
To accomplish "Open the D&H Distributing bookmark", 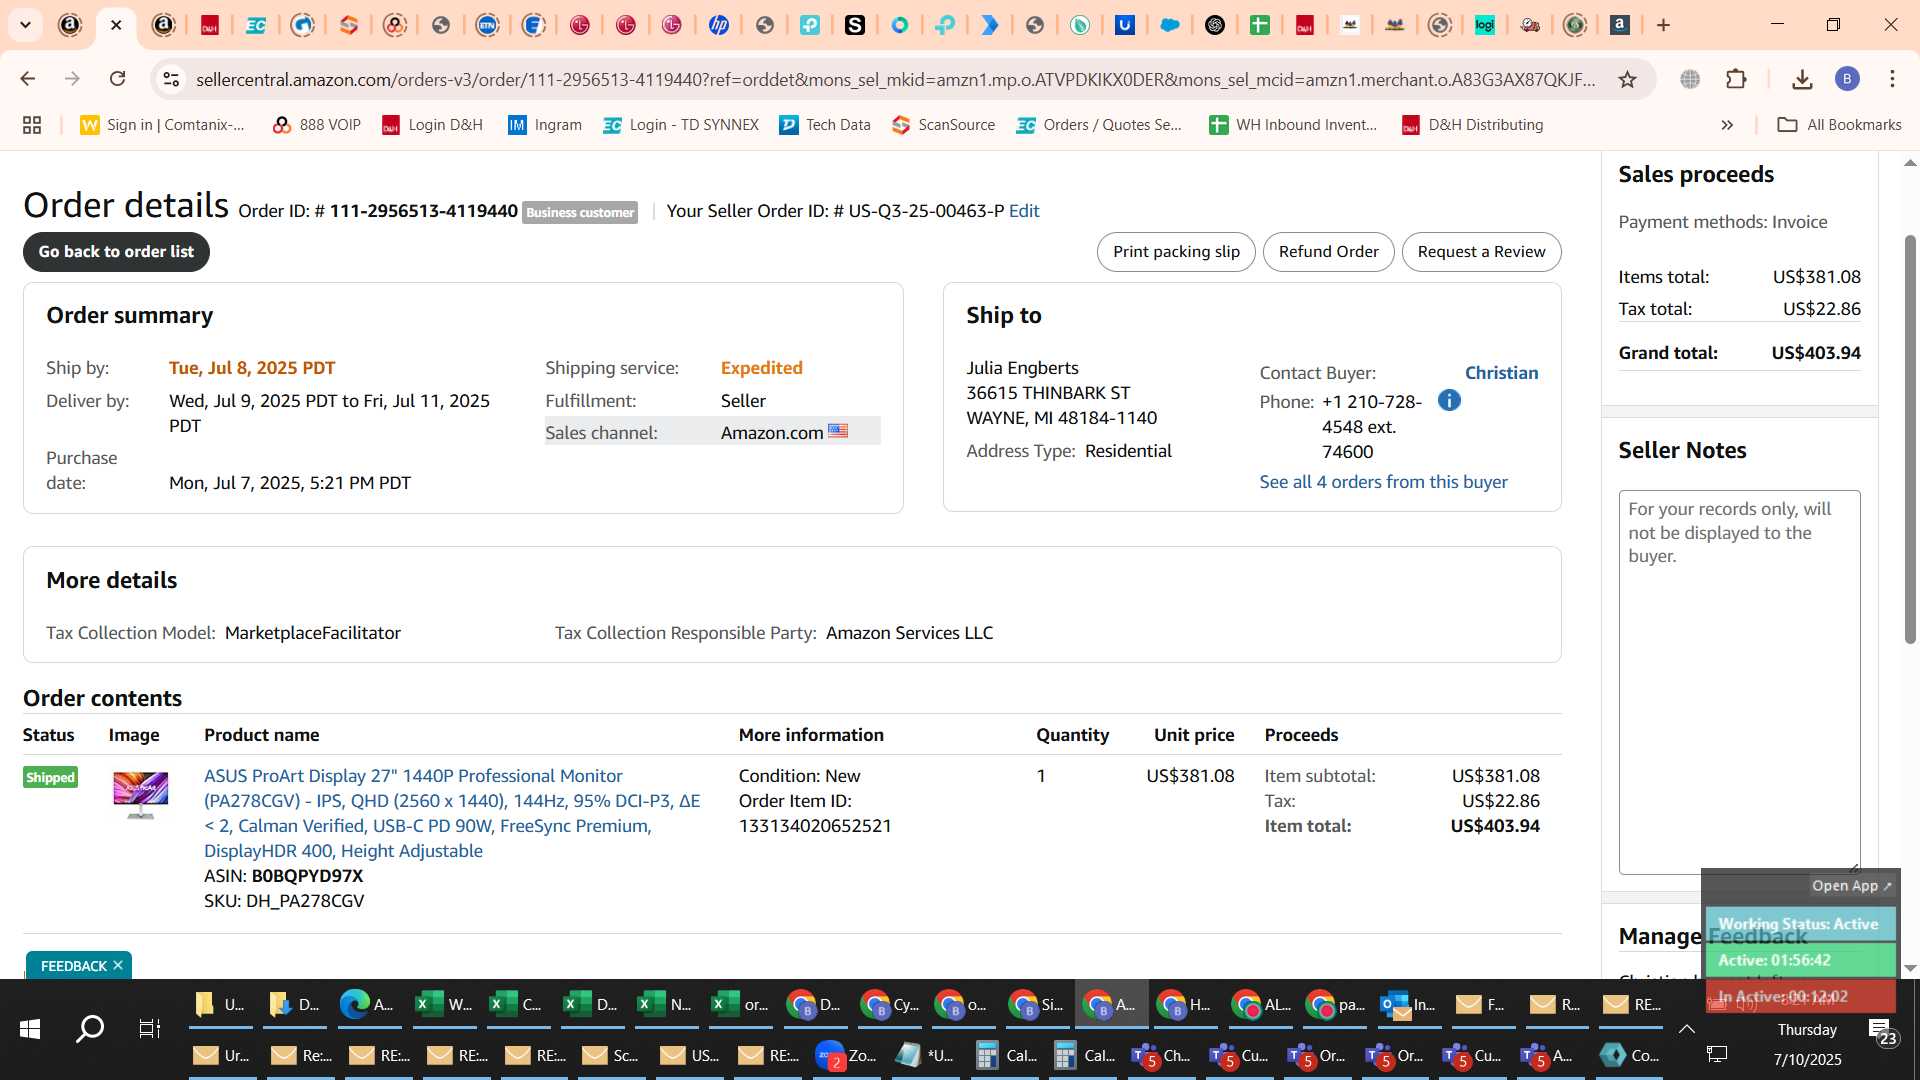I will (1472, 125).
